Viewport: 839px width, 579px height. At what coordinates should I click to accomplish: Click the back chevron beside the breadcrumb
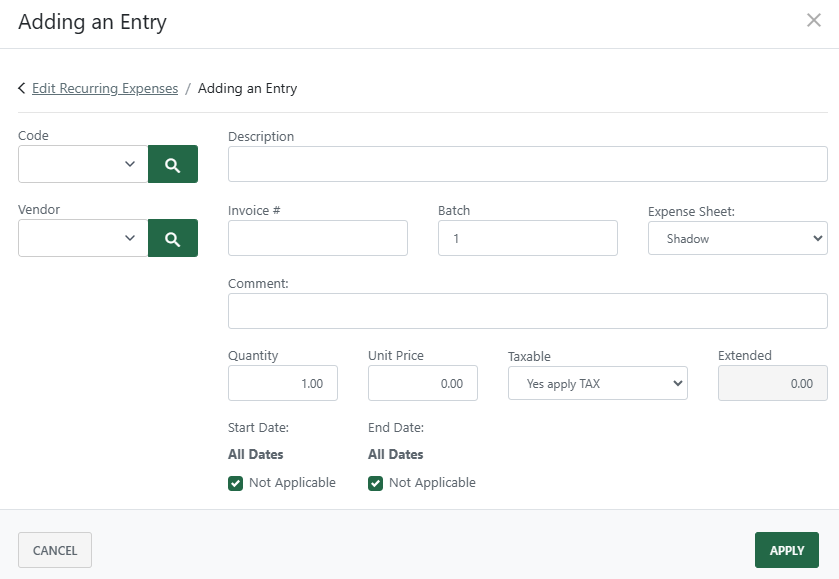pos(20,88)
